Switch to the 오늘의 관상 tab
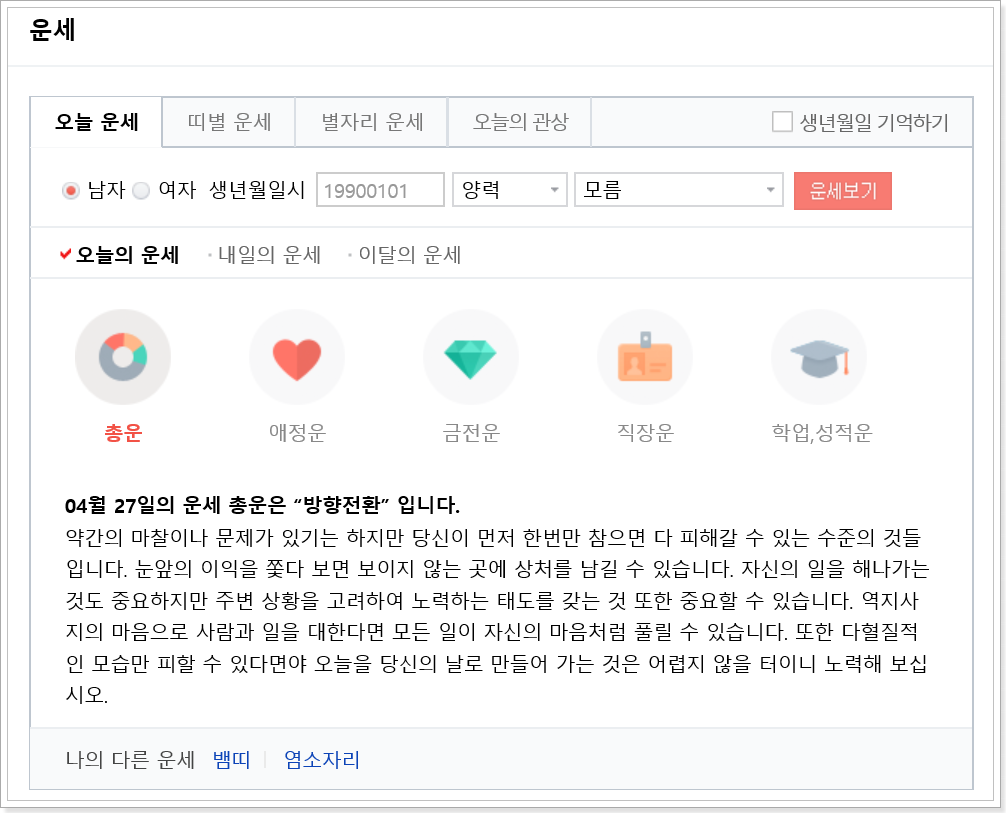 pyautogui.click(x=520, y=122)
